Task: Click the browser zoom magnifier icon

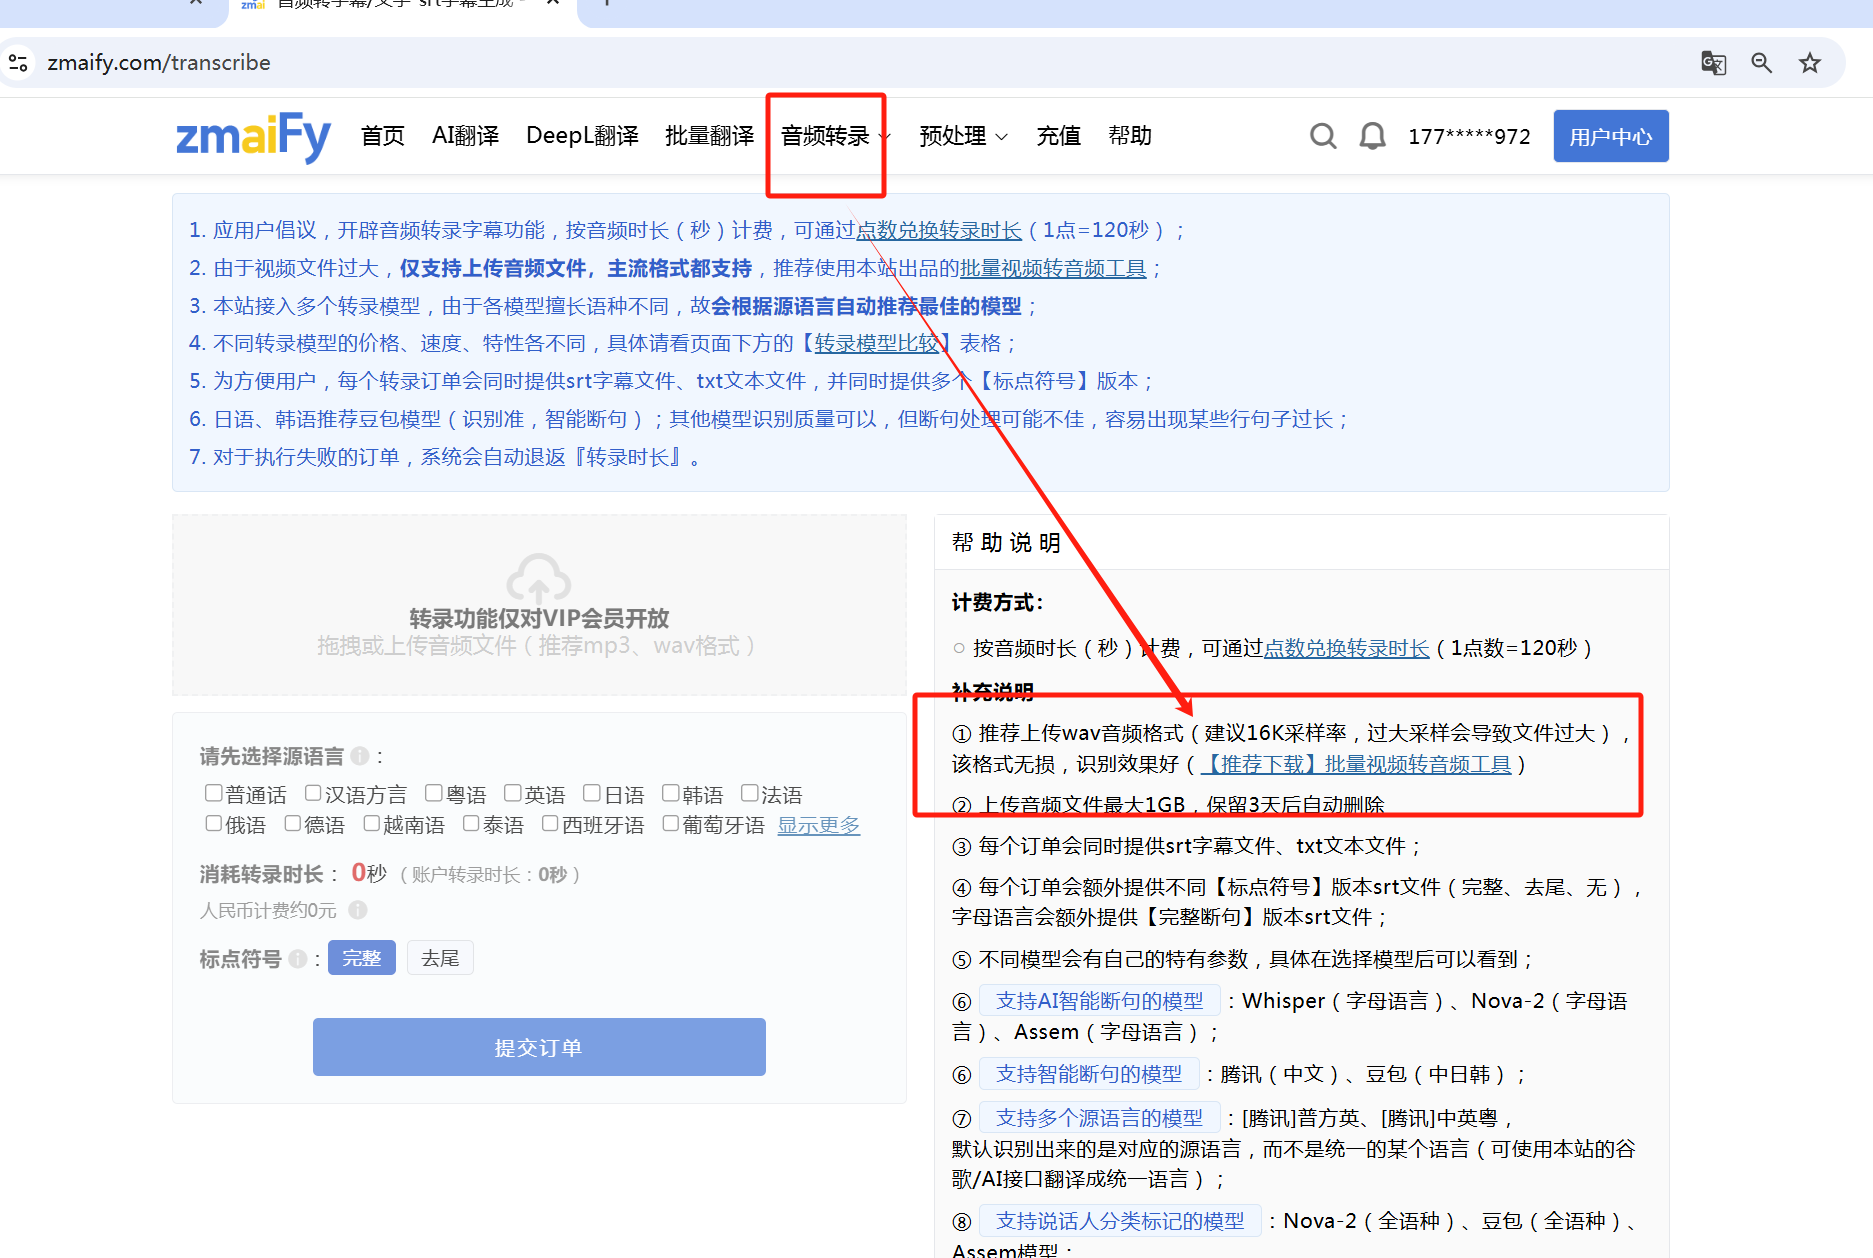Action: pos(1762,63)
